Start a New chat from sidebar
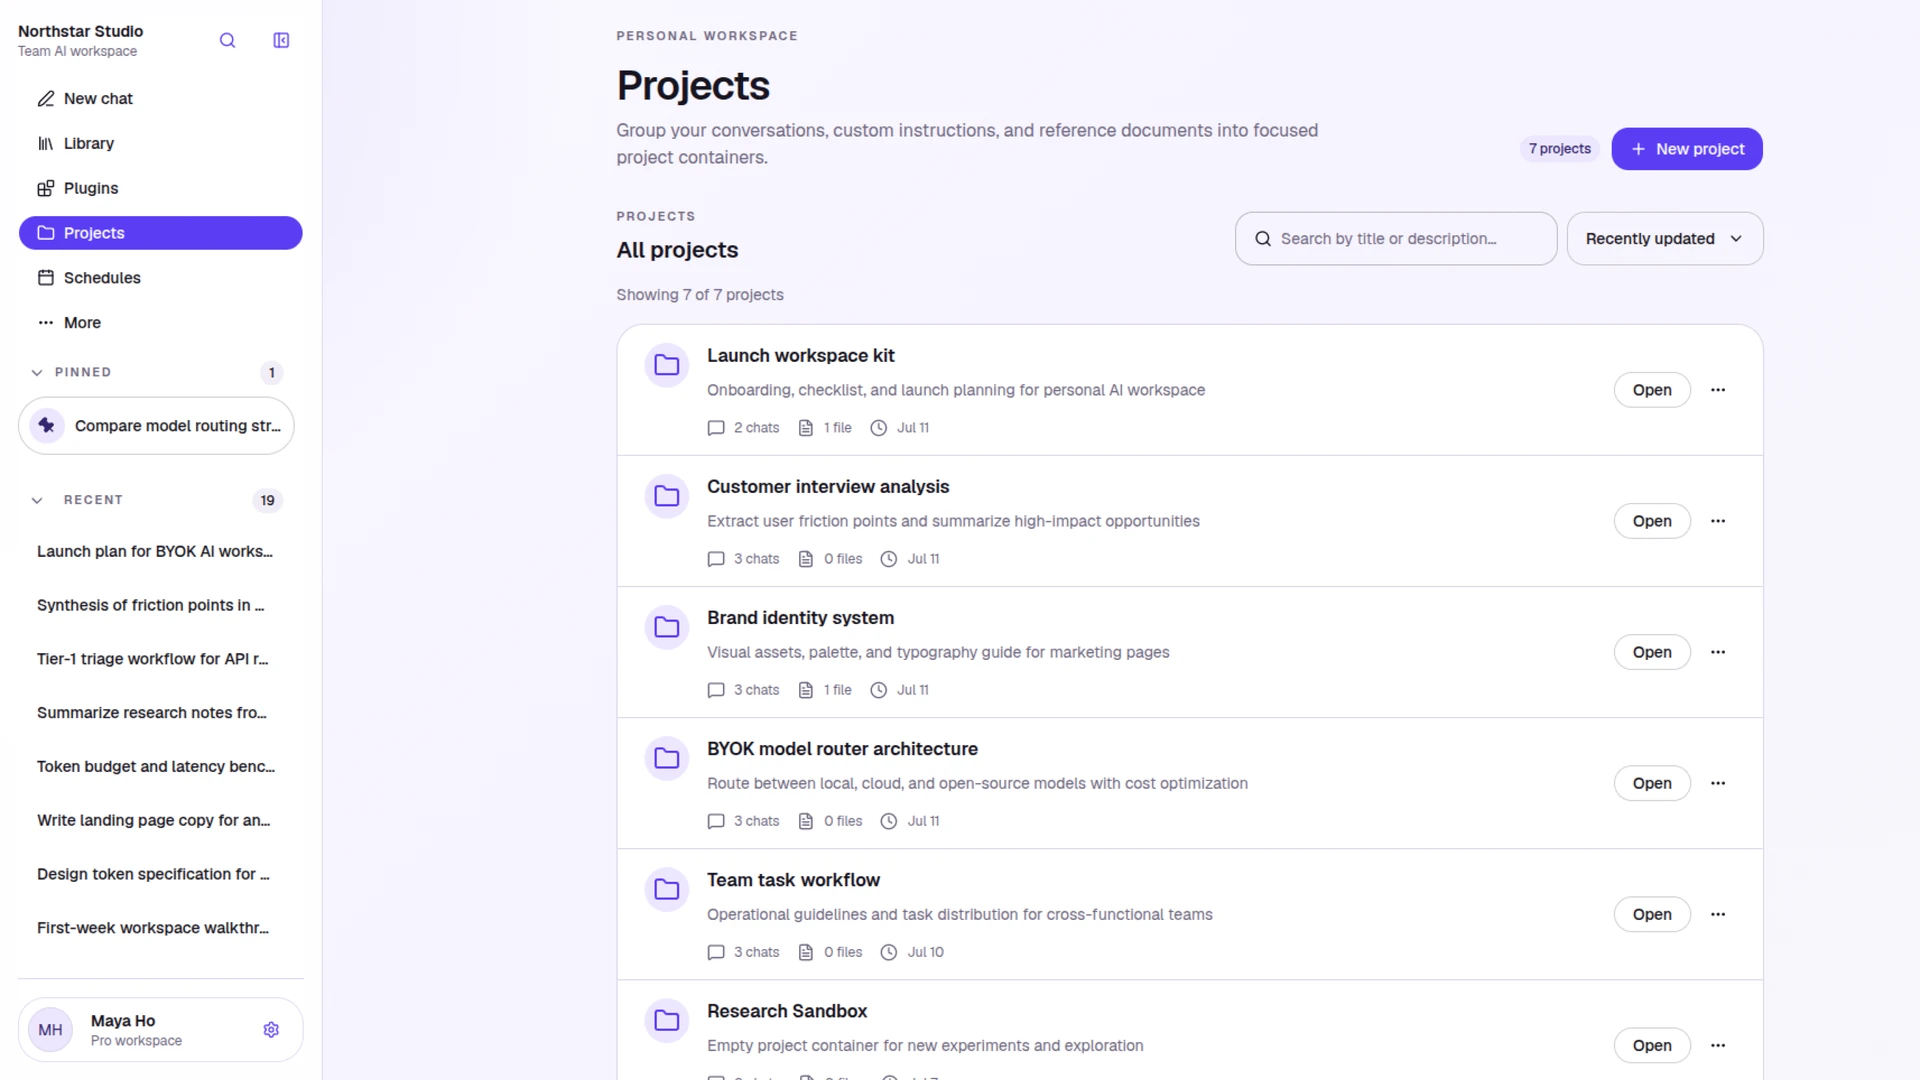The width and height of the screenshot is (1920, 1080). (160, 99)
